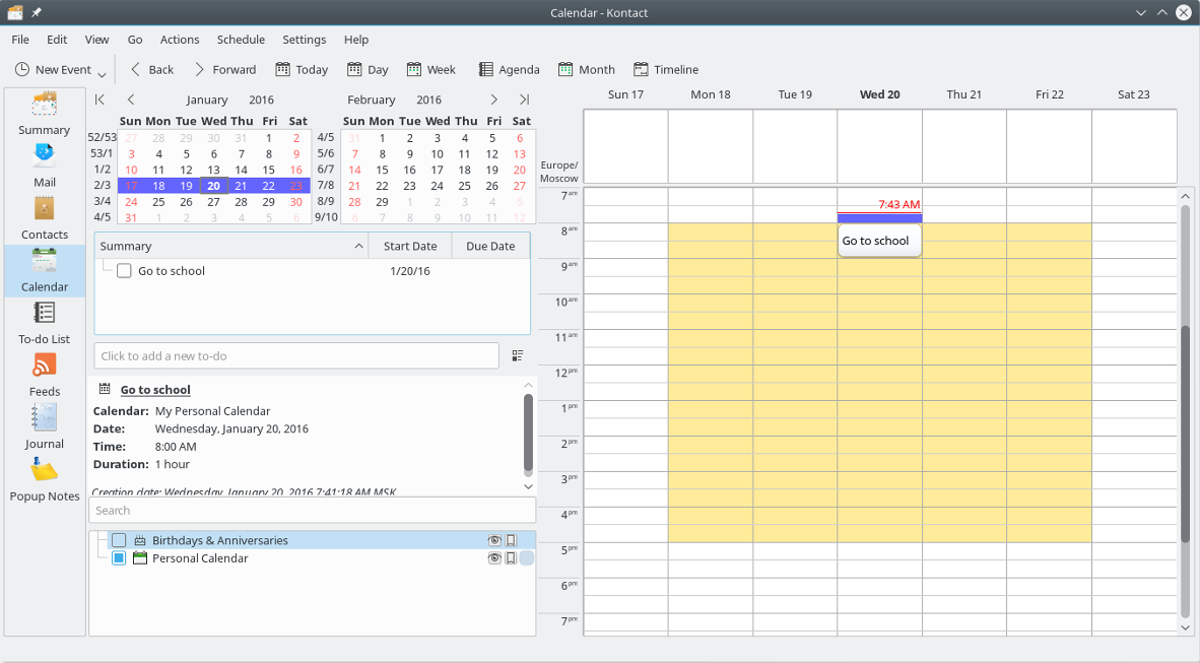Select the Birthdays & Anniversaries calendar row
Screen dimensions: 1200x663
point(312,540)
